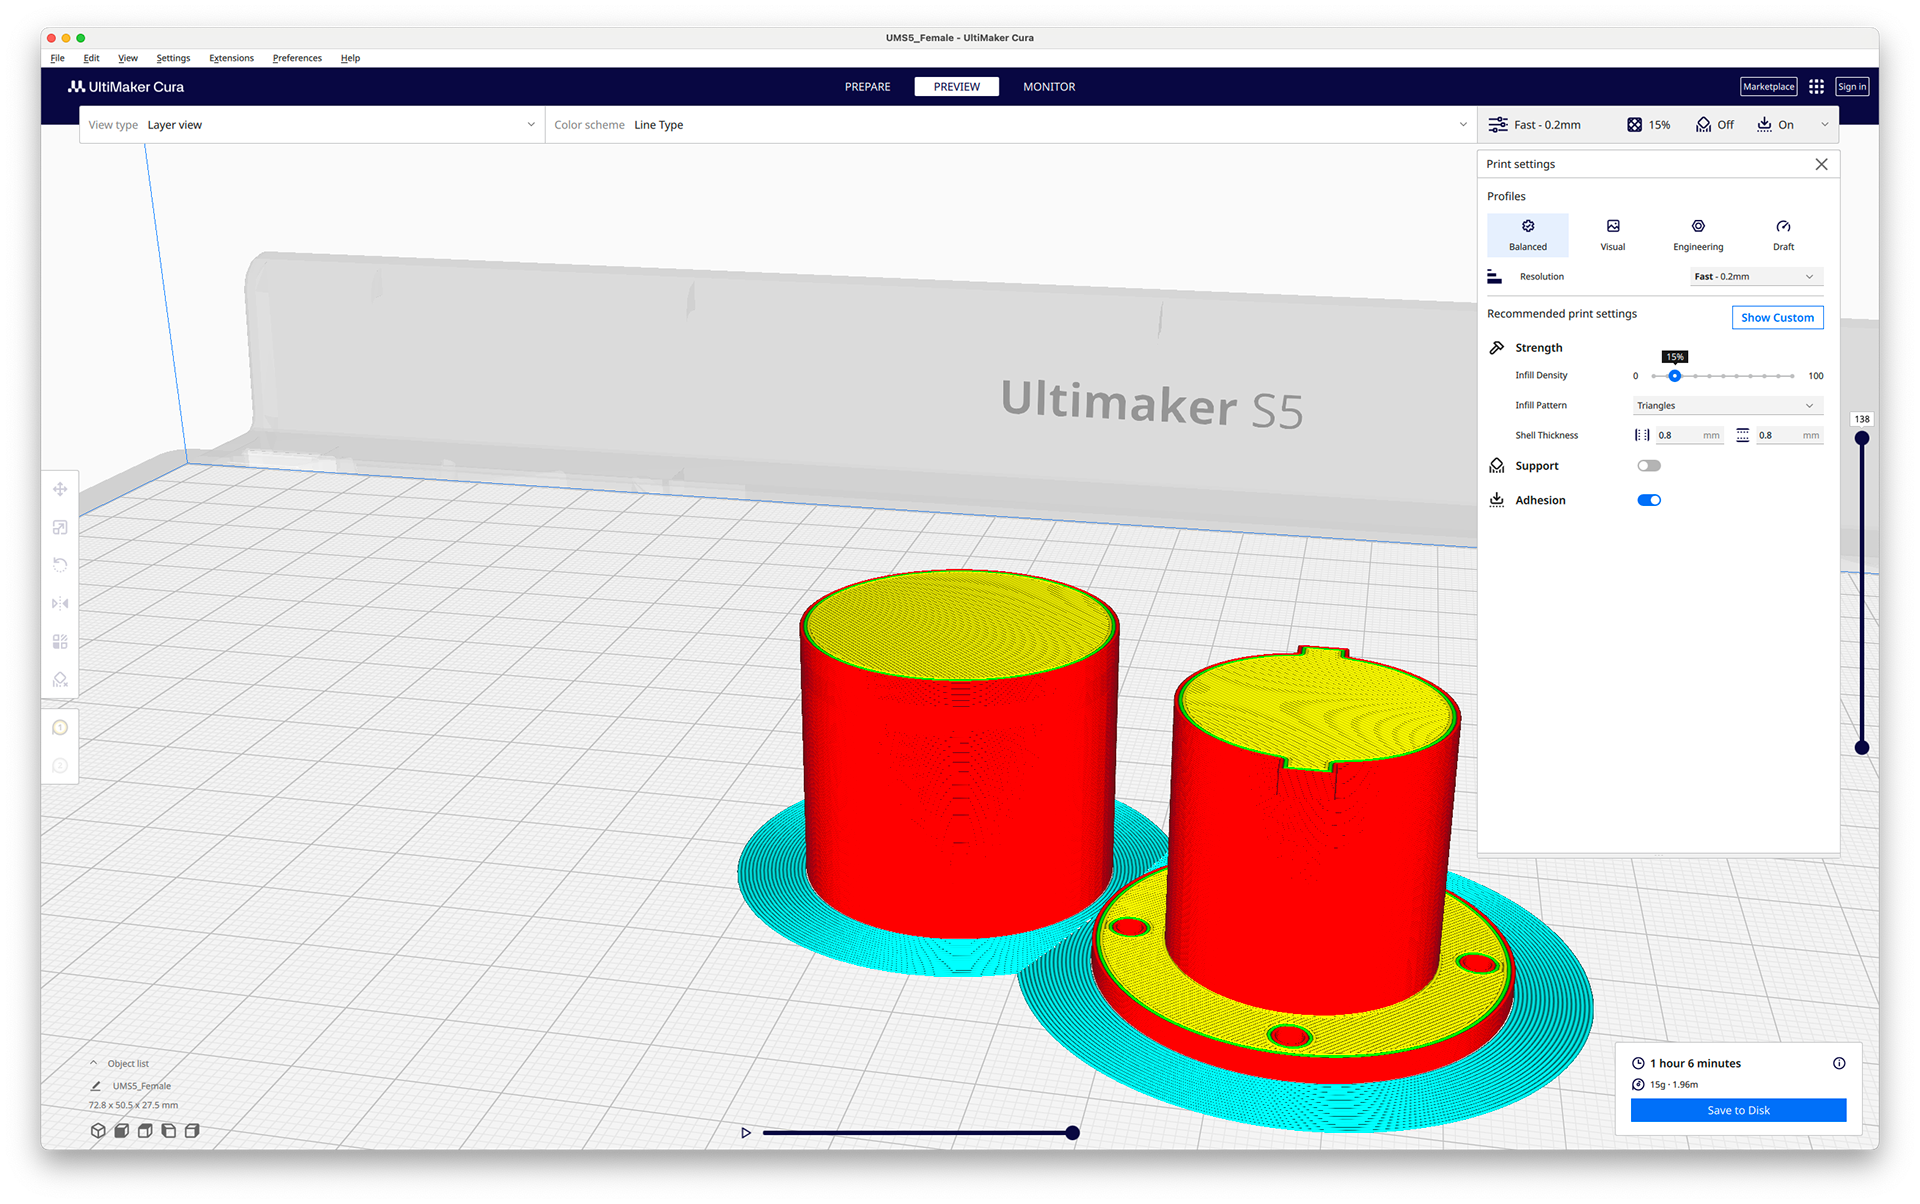Image resolution: width=1920 pixels, height=1204 pixels.
Task: Click the Infill Density slider handle
Action: [1674, 376]
